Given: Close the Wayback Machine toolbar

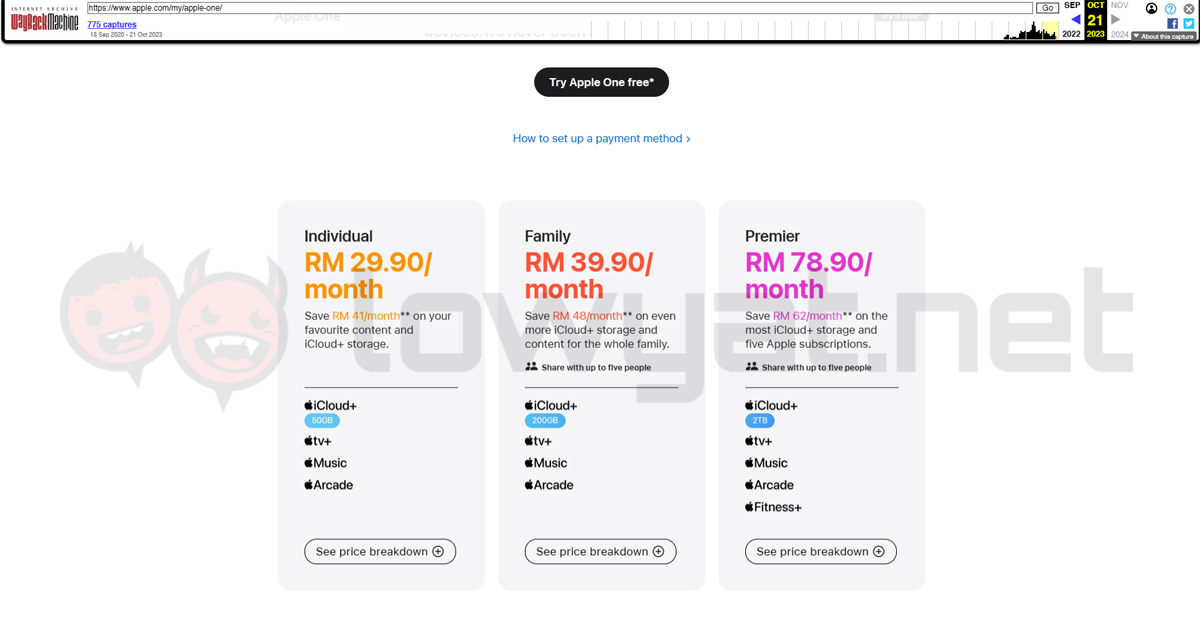Looking at the screenshot, I should [x=1188, y=8].
